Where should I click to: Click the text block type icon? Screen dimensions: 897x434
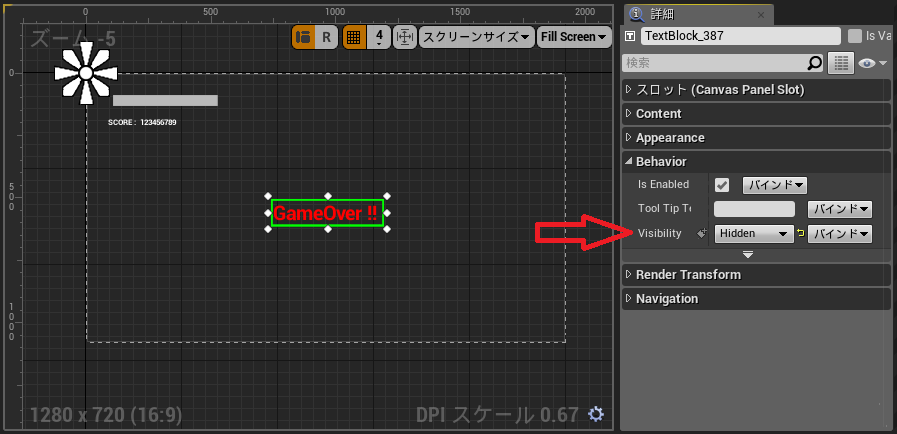[630, 36]
